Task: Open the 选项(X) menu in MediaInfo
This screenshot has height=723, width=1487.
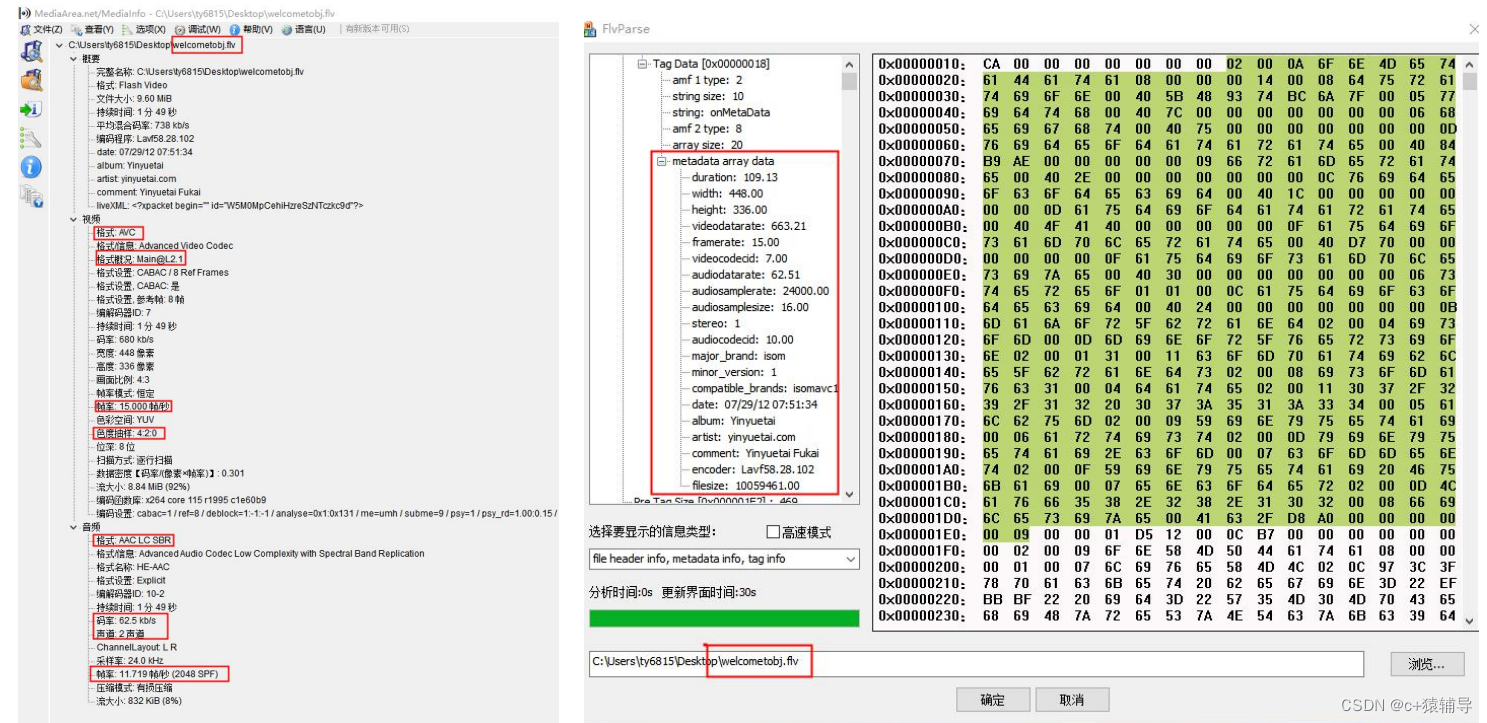Action: click(x=144, y=29)
